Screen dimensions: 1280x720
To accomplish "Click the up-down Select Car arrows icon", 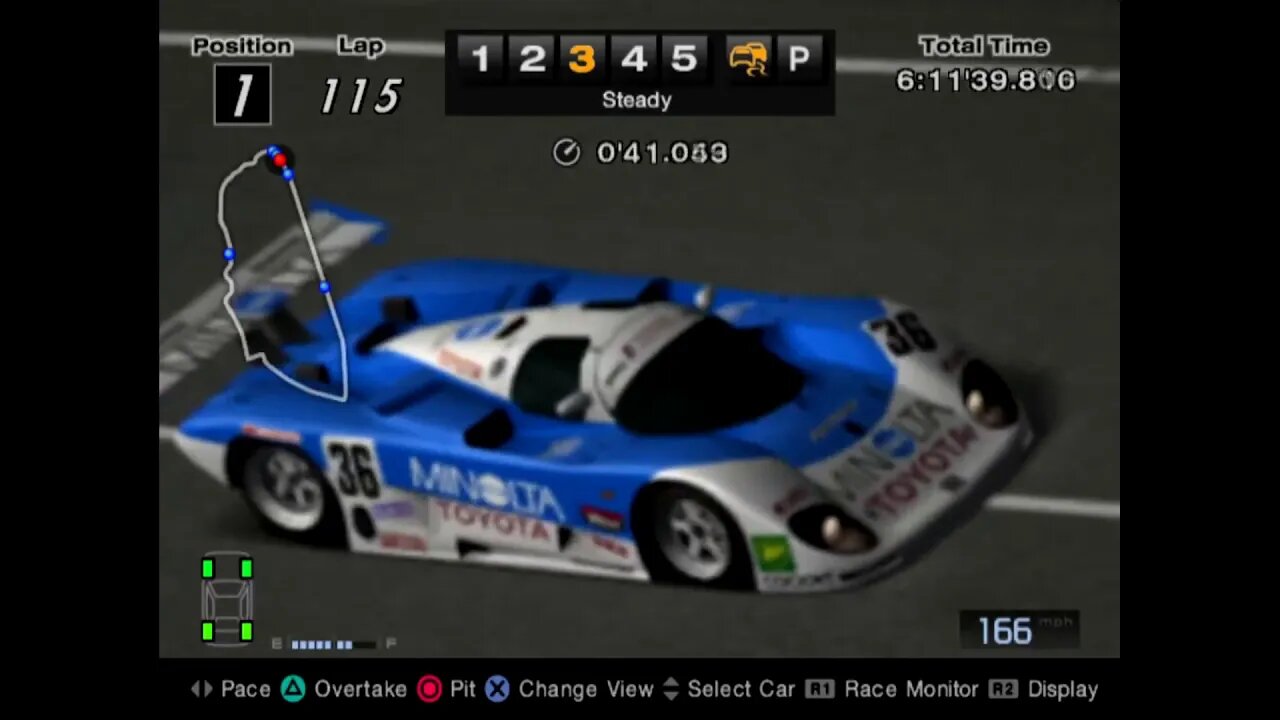I will [671, 689].
